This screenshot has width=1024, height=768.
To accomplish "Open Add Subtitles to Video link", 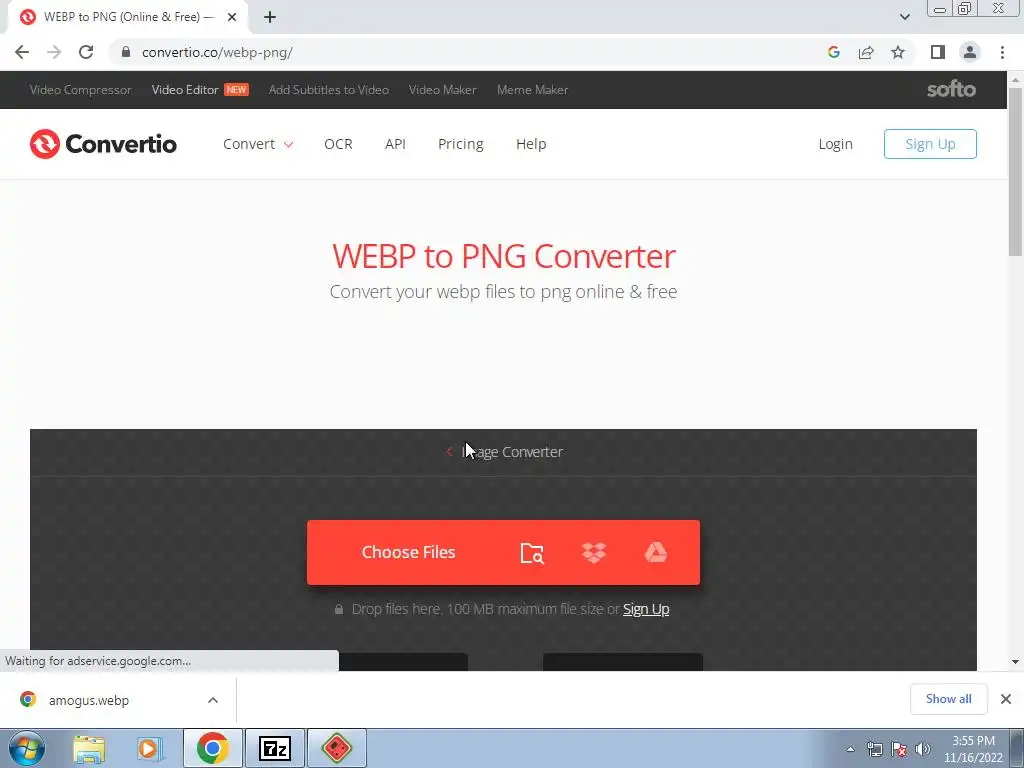I will (328, 90).
